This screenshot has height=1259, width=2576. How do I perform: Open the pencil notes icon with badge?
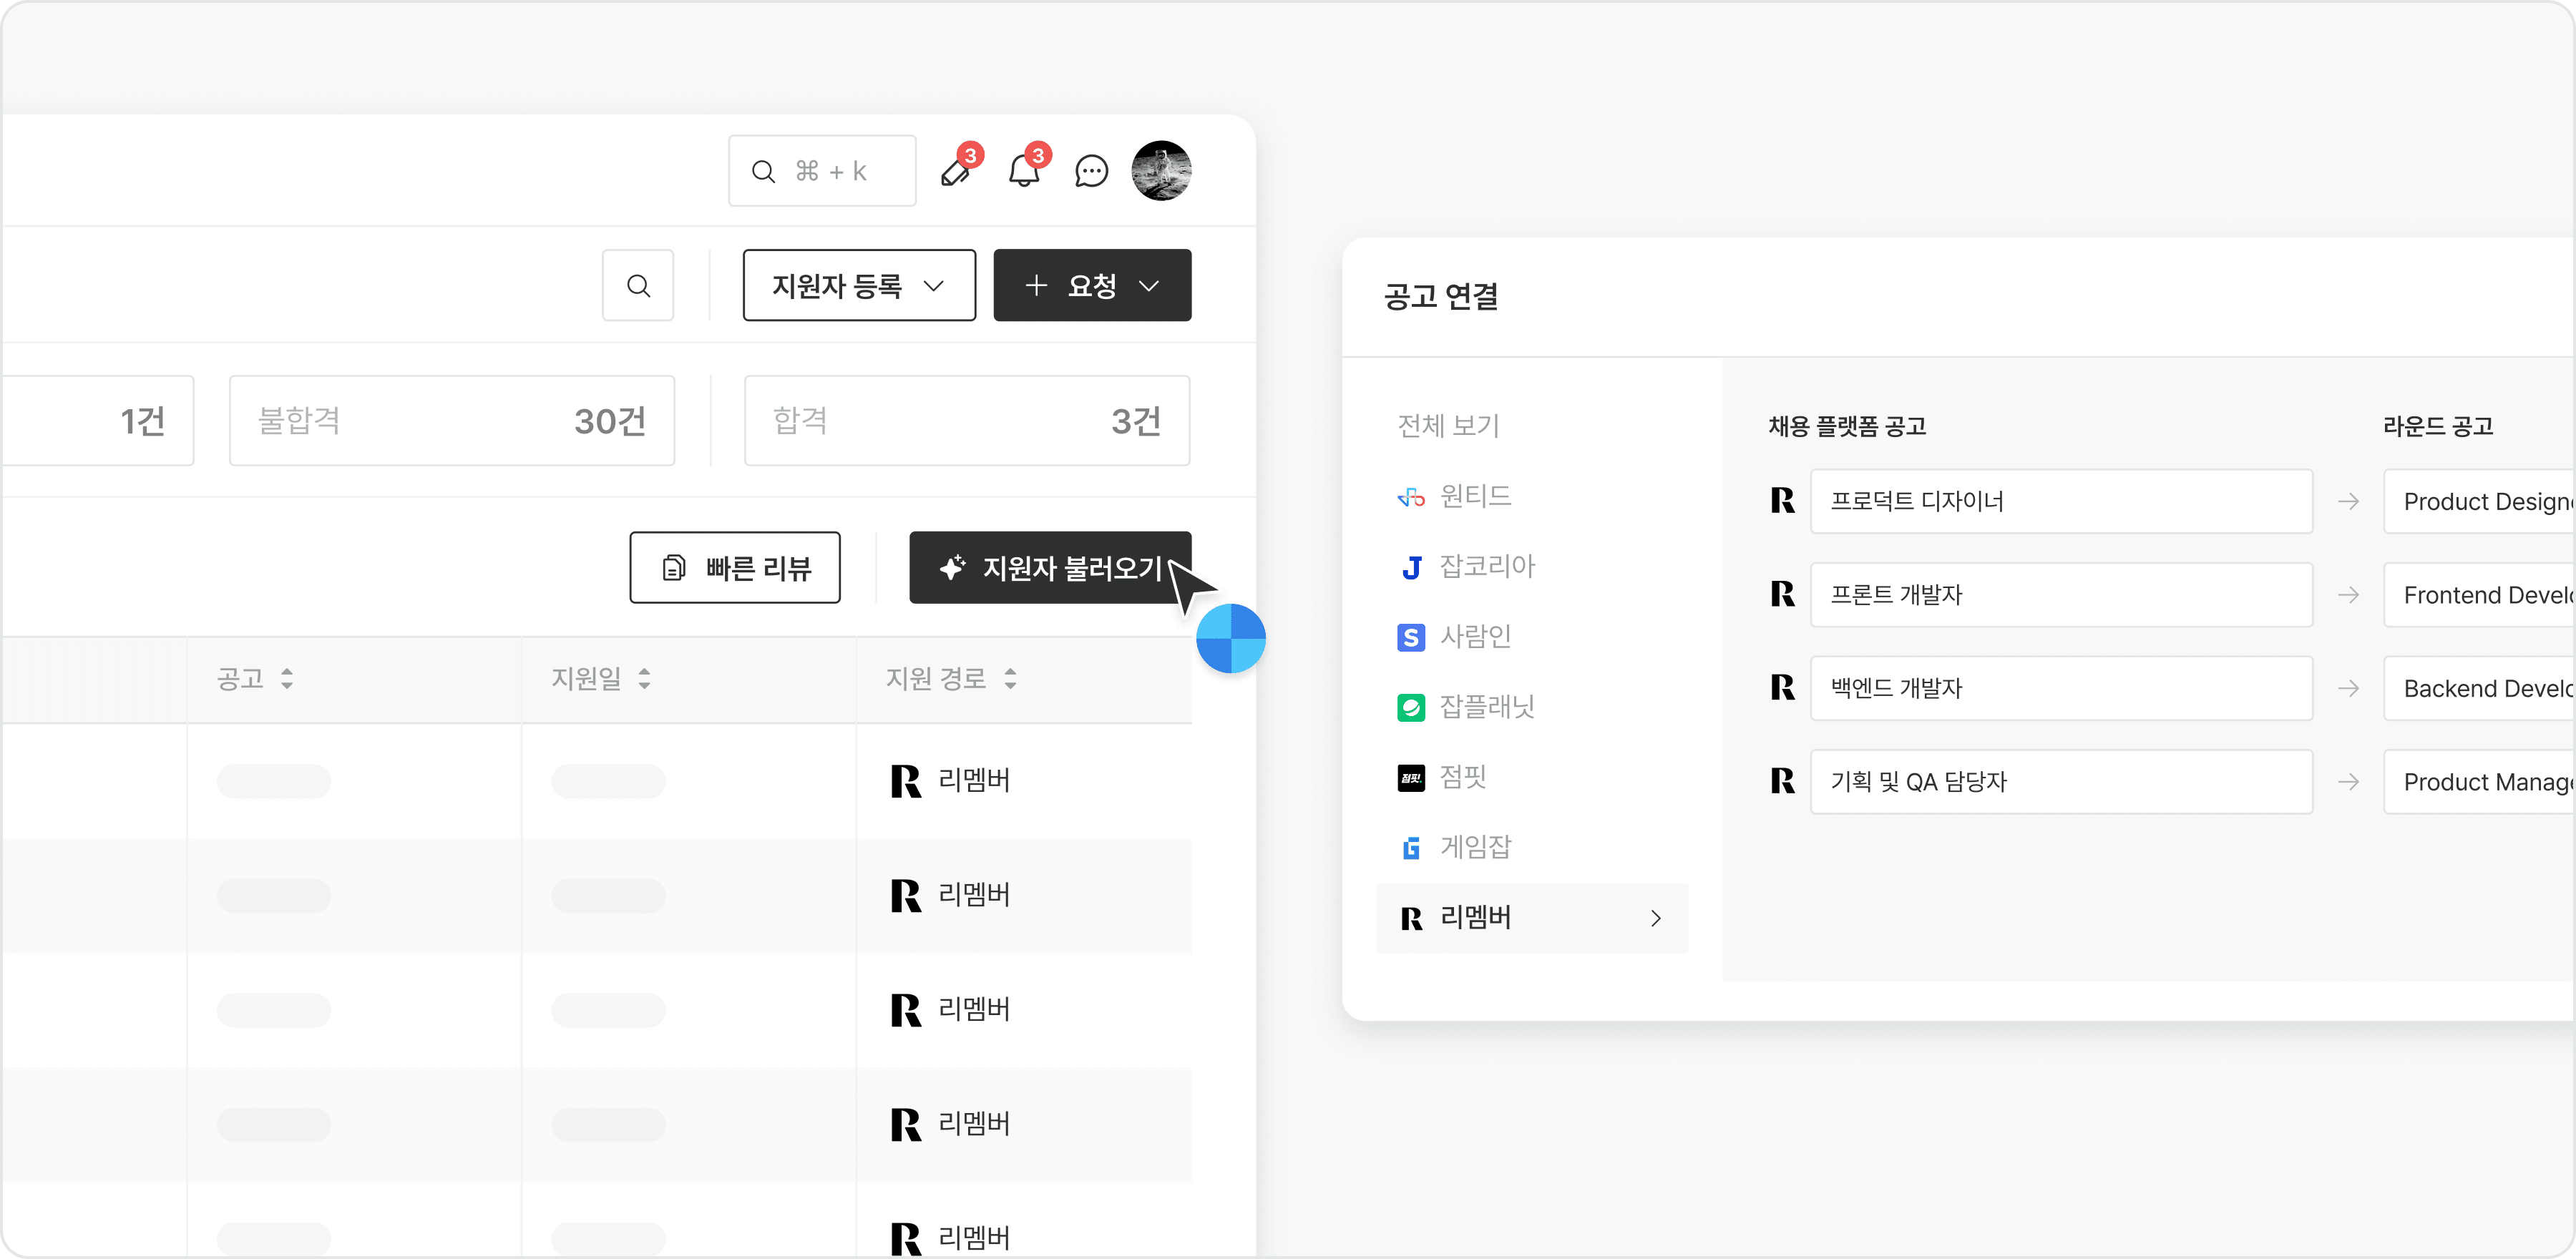[958, 170]
